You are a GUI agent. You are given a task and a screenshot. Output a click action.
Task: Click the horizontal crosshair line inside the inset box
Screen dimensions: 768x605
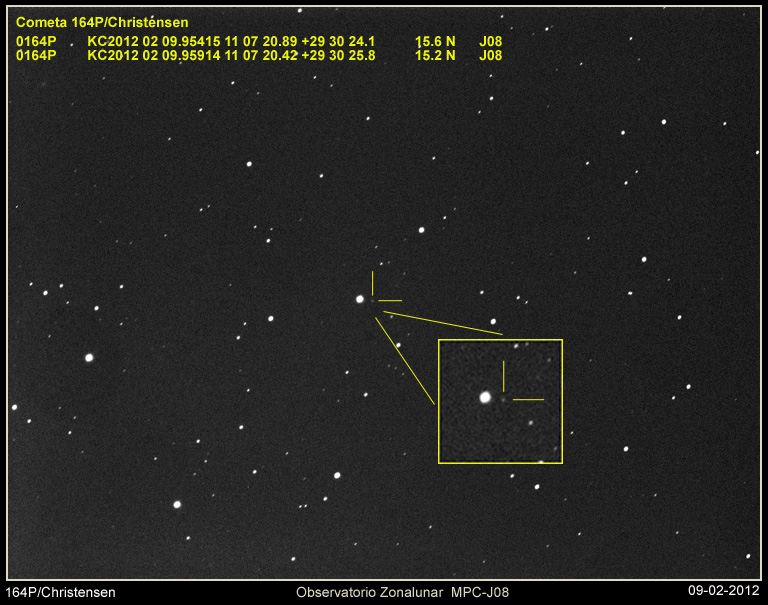(528, 400)
